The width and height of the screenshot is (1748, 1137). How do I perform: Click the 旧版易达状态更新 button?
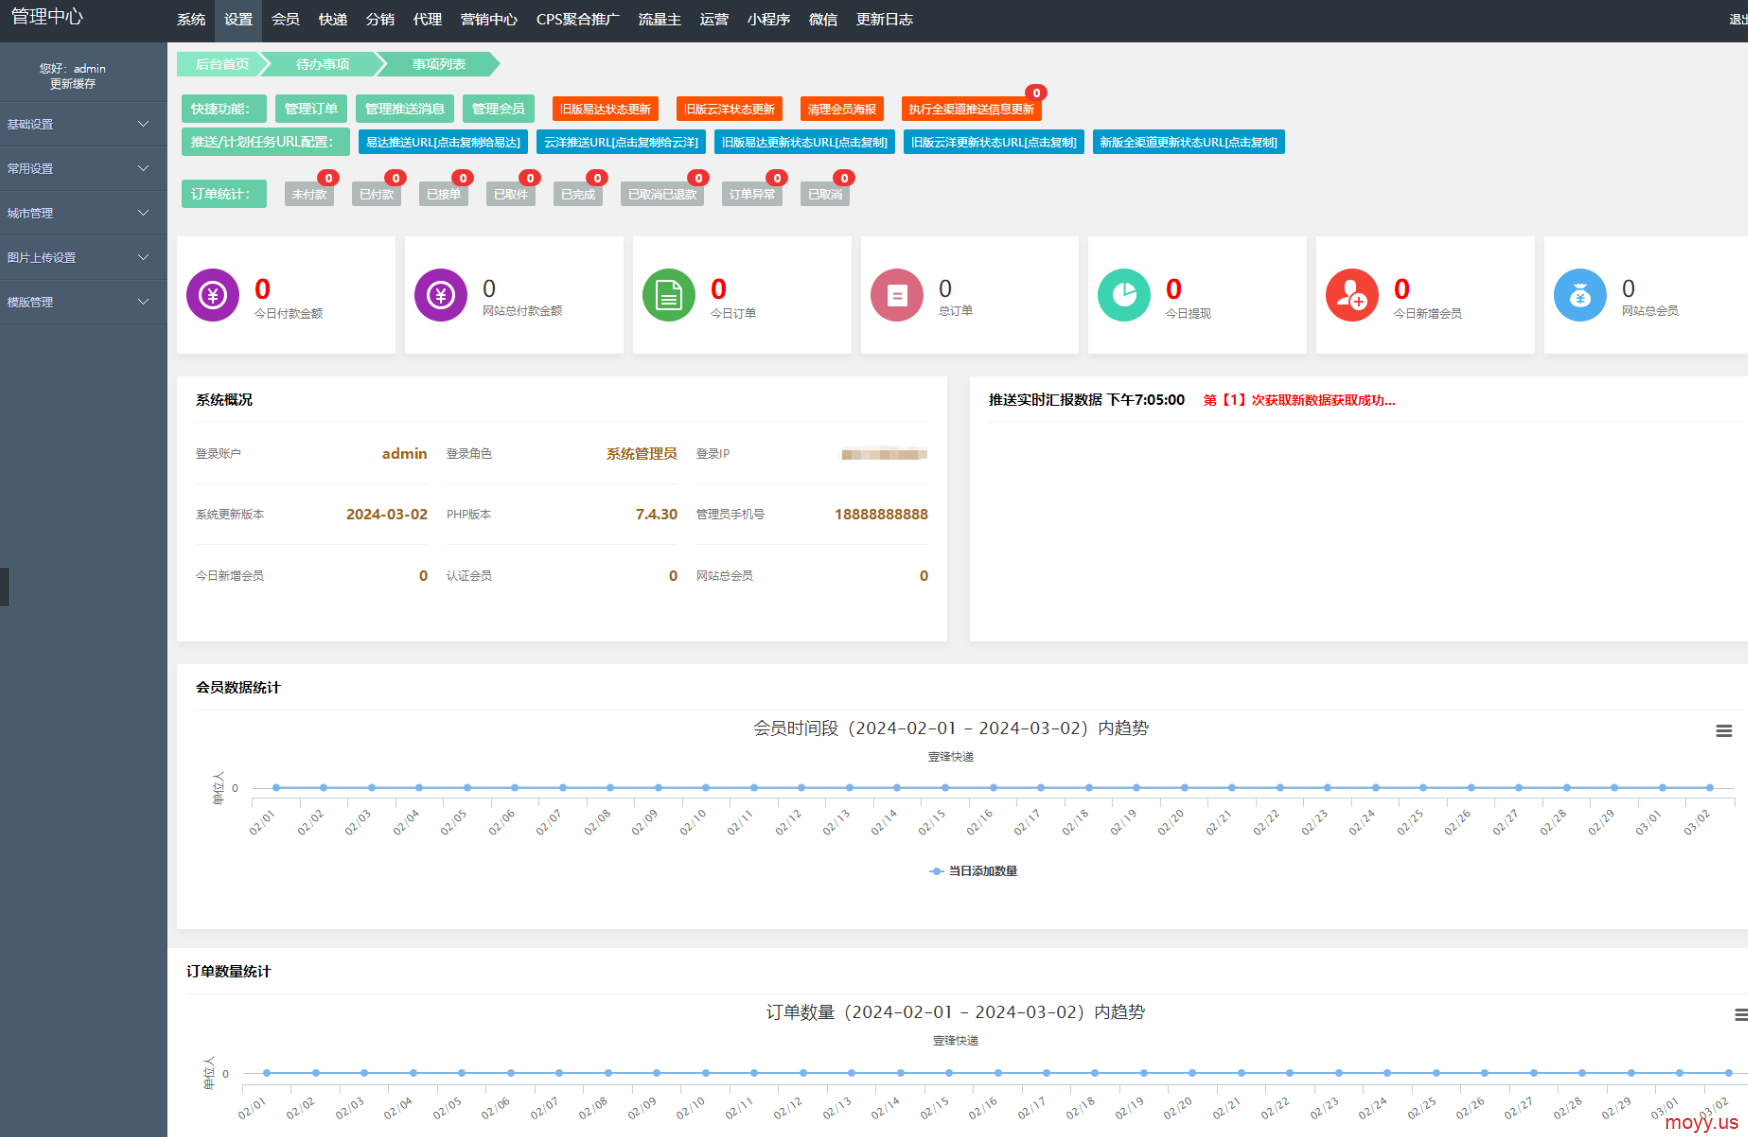click(605, 109)
